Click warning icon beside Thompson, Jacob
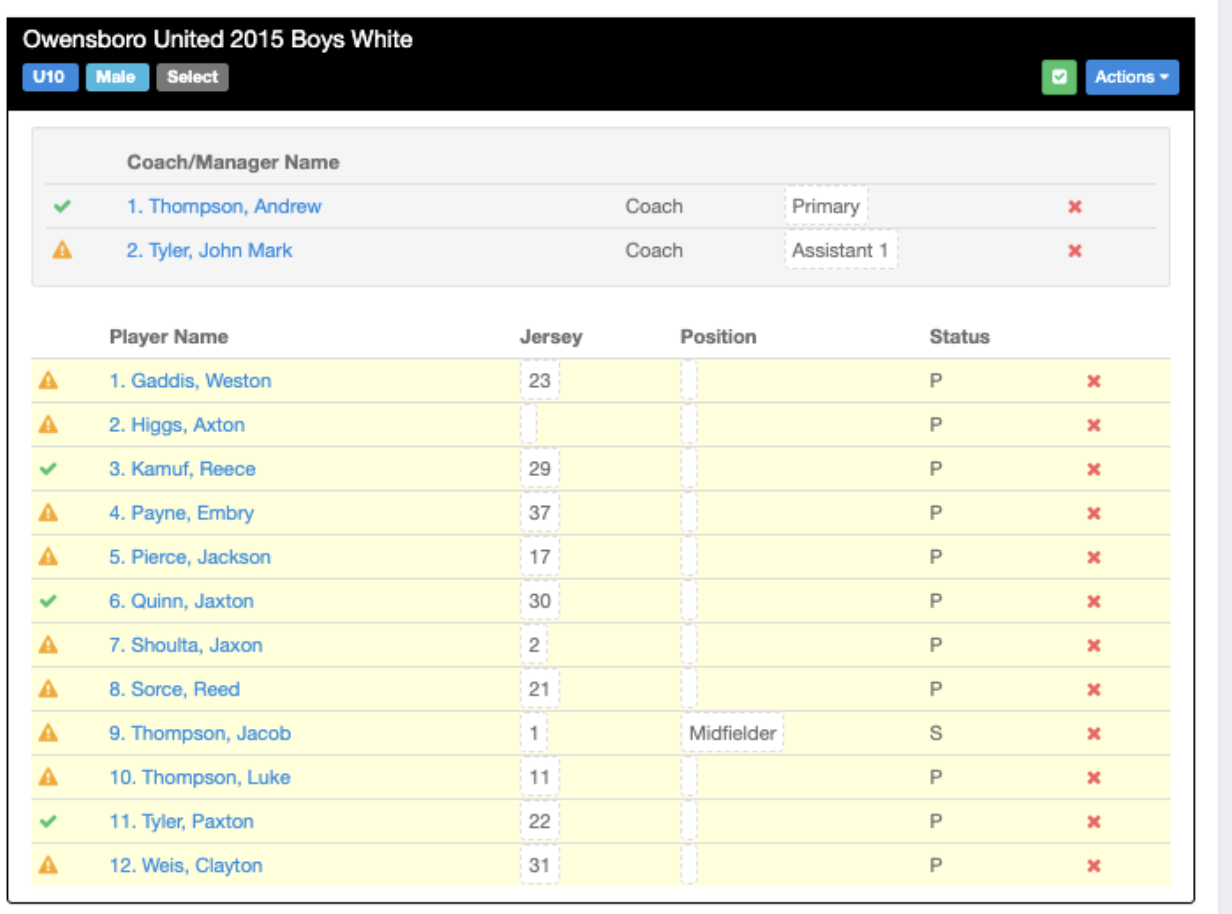The image size is (1232, 914). click(x=48, y=733)
